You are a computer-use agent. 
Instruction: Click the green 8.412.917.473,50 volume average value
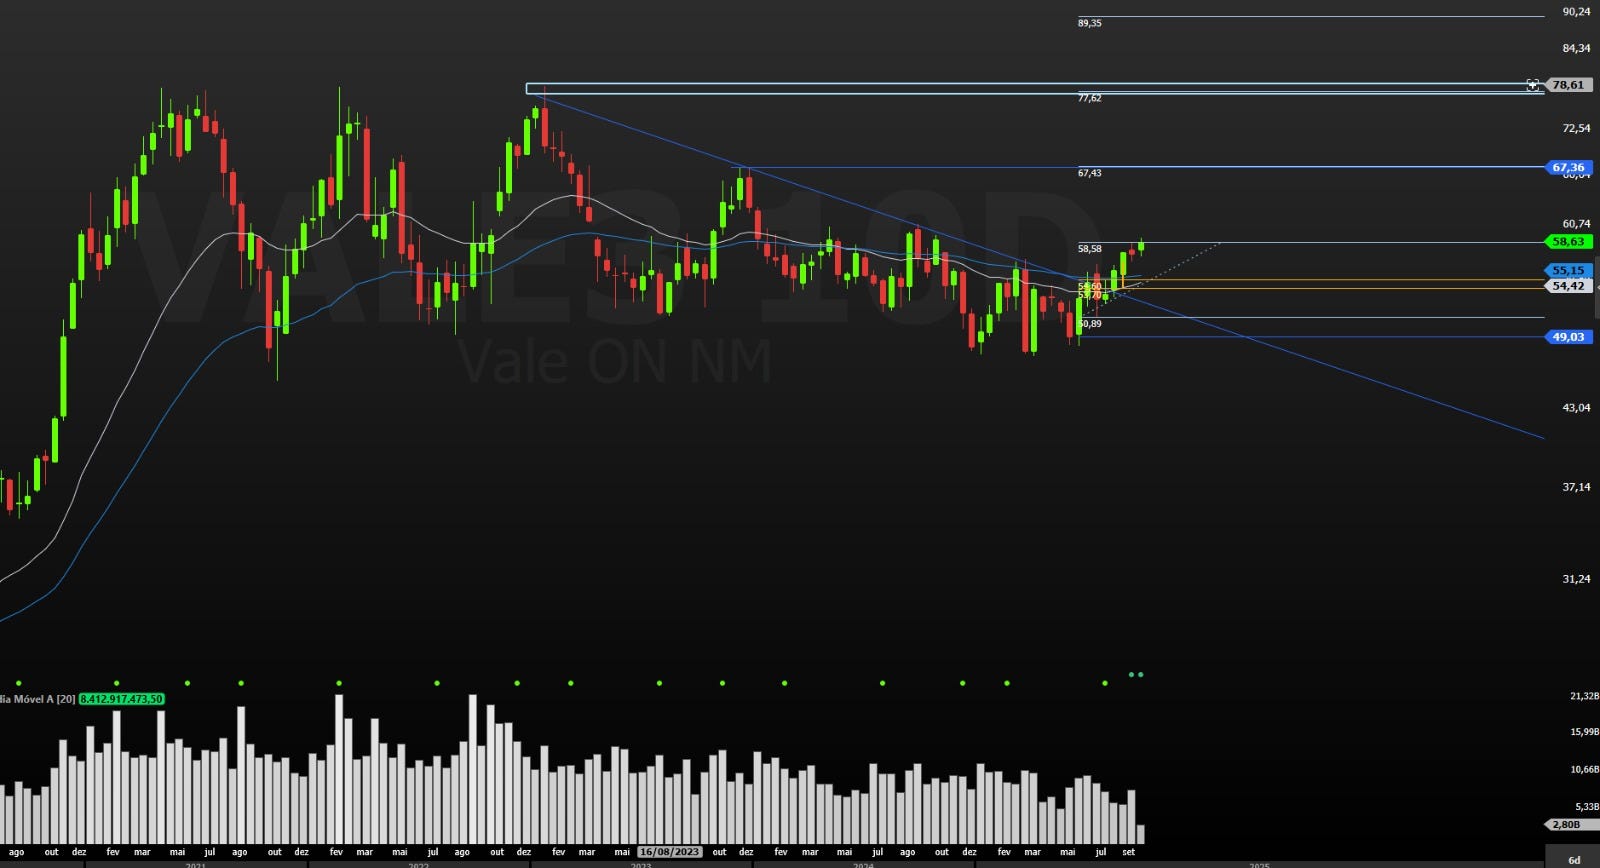pos(121,699)
